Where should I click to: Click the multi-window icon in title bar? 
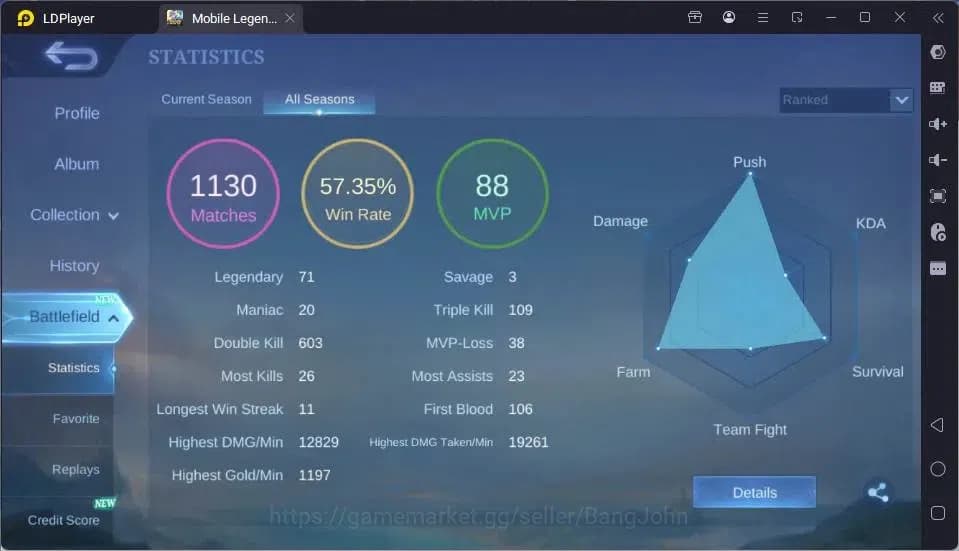(x=796, y=17)
